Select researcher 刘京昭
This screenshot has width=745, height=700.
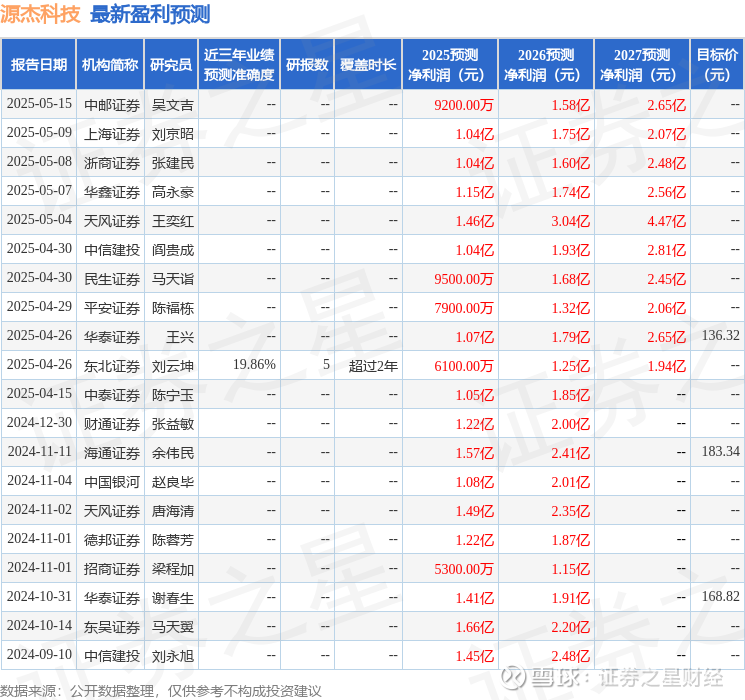pos(172,134)
